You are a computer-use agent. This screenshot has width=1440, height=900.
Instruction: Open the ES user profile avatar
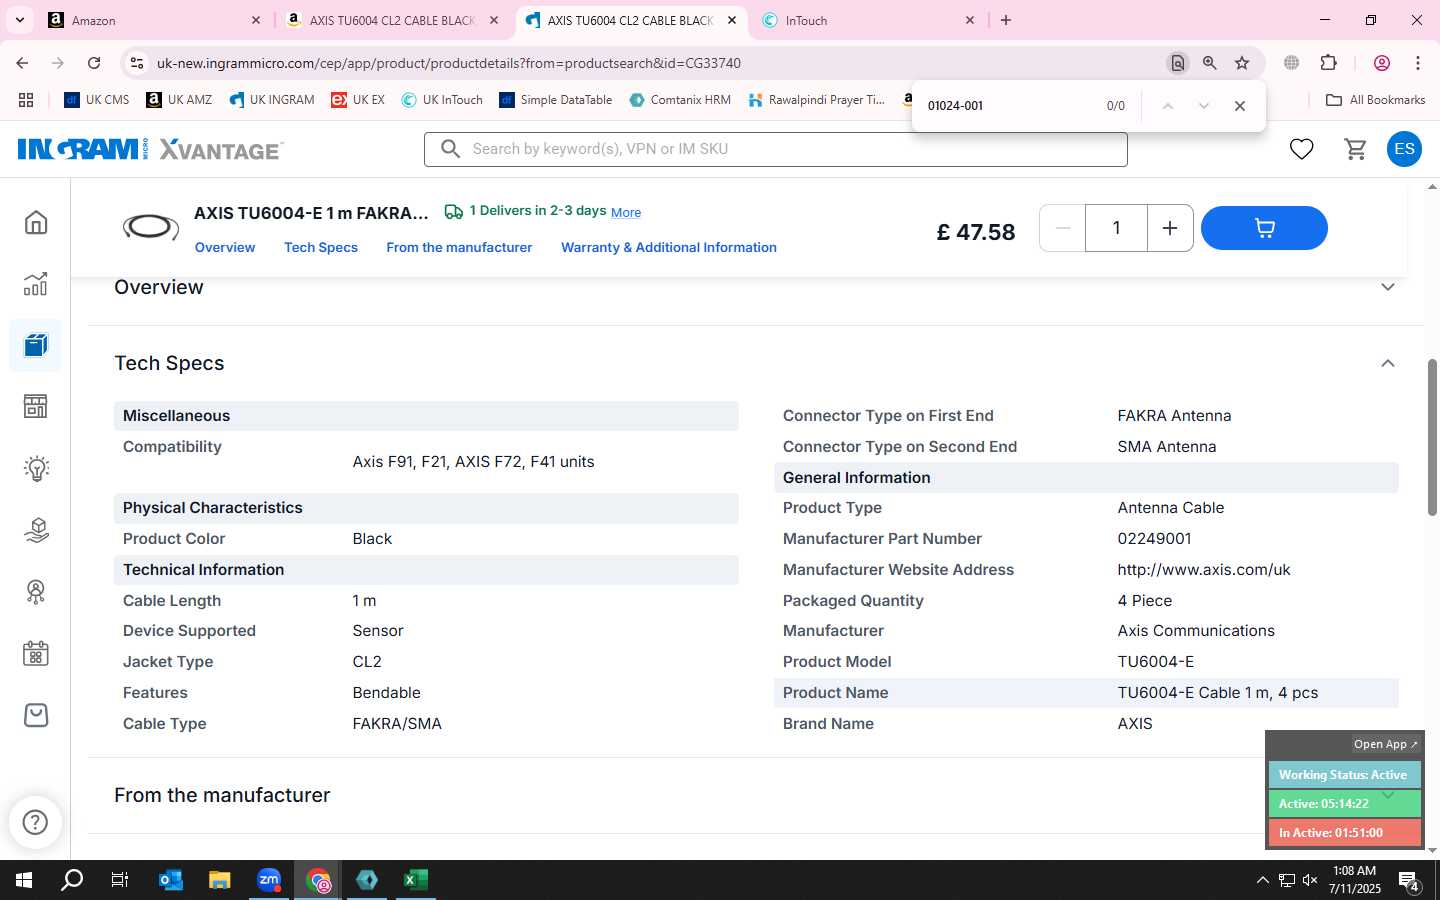[1404, 149]
